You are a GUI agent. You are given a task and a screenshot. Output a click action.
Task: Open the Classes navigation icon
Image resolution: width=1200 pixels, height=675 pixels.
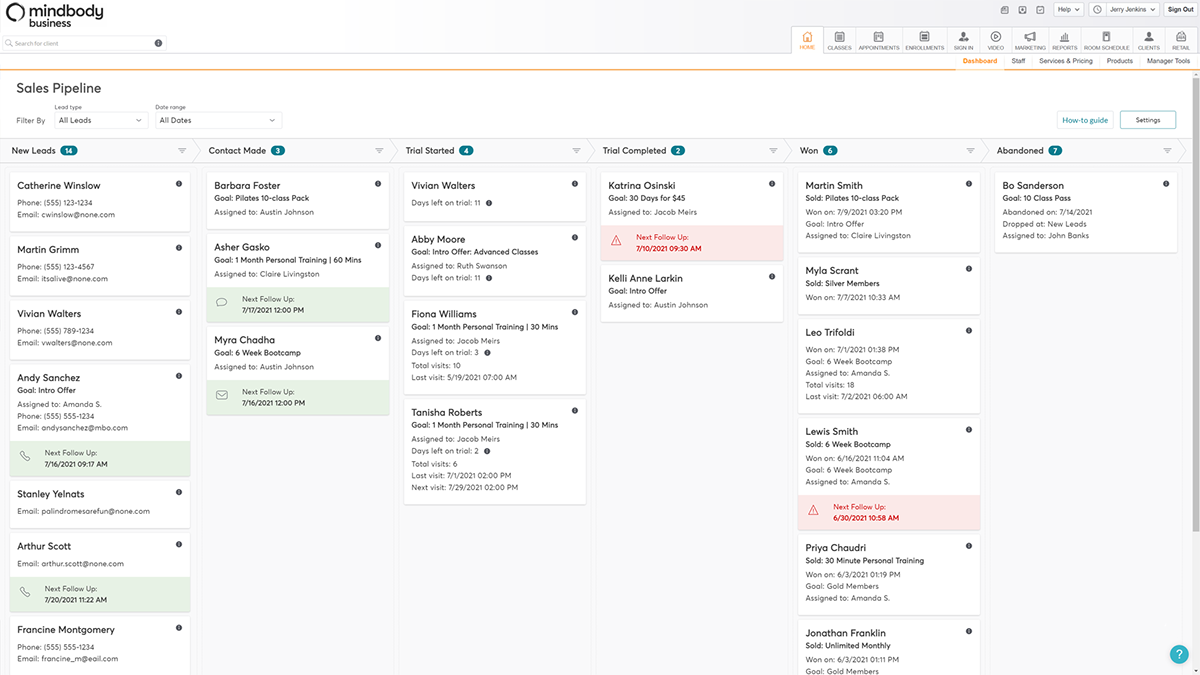[x=839, y=40]
